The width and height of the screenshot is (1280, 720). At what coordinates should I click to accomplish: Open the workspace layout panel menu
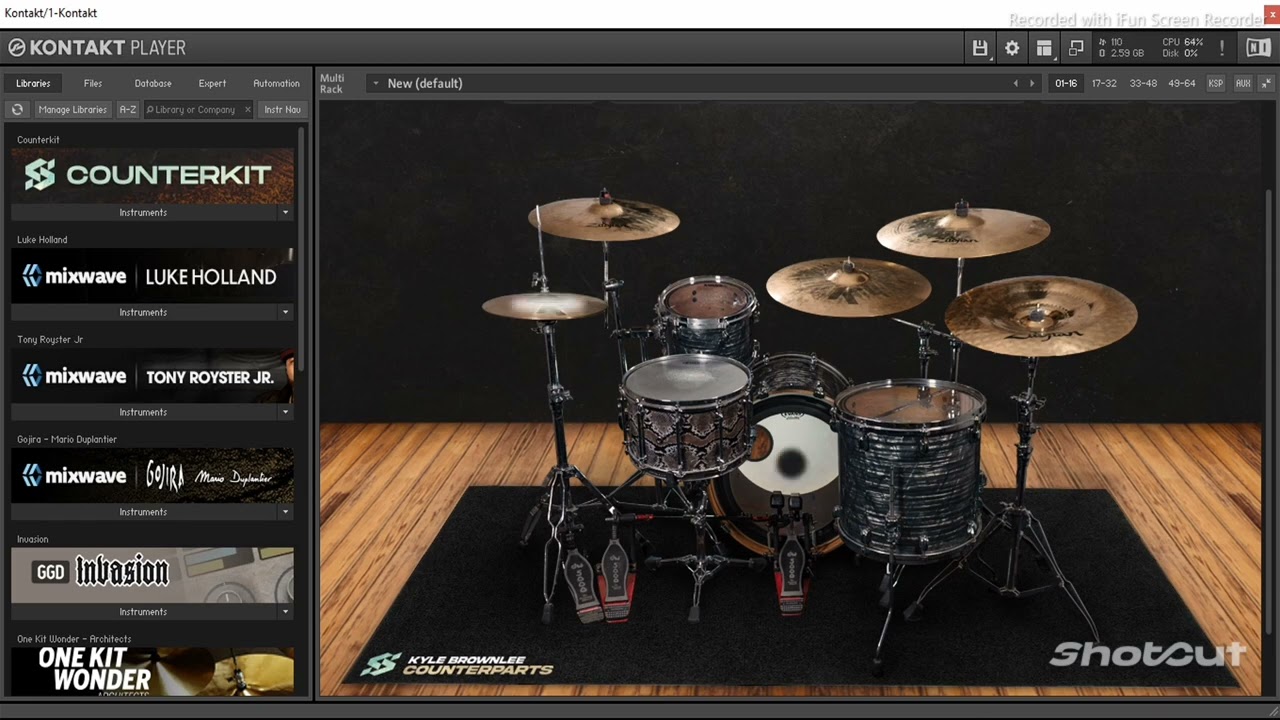[1044, 48]
